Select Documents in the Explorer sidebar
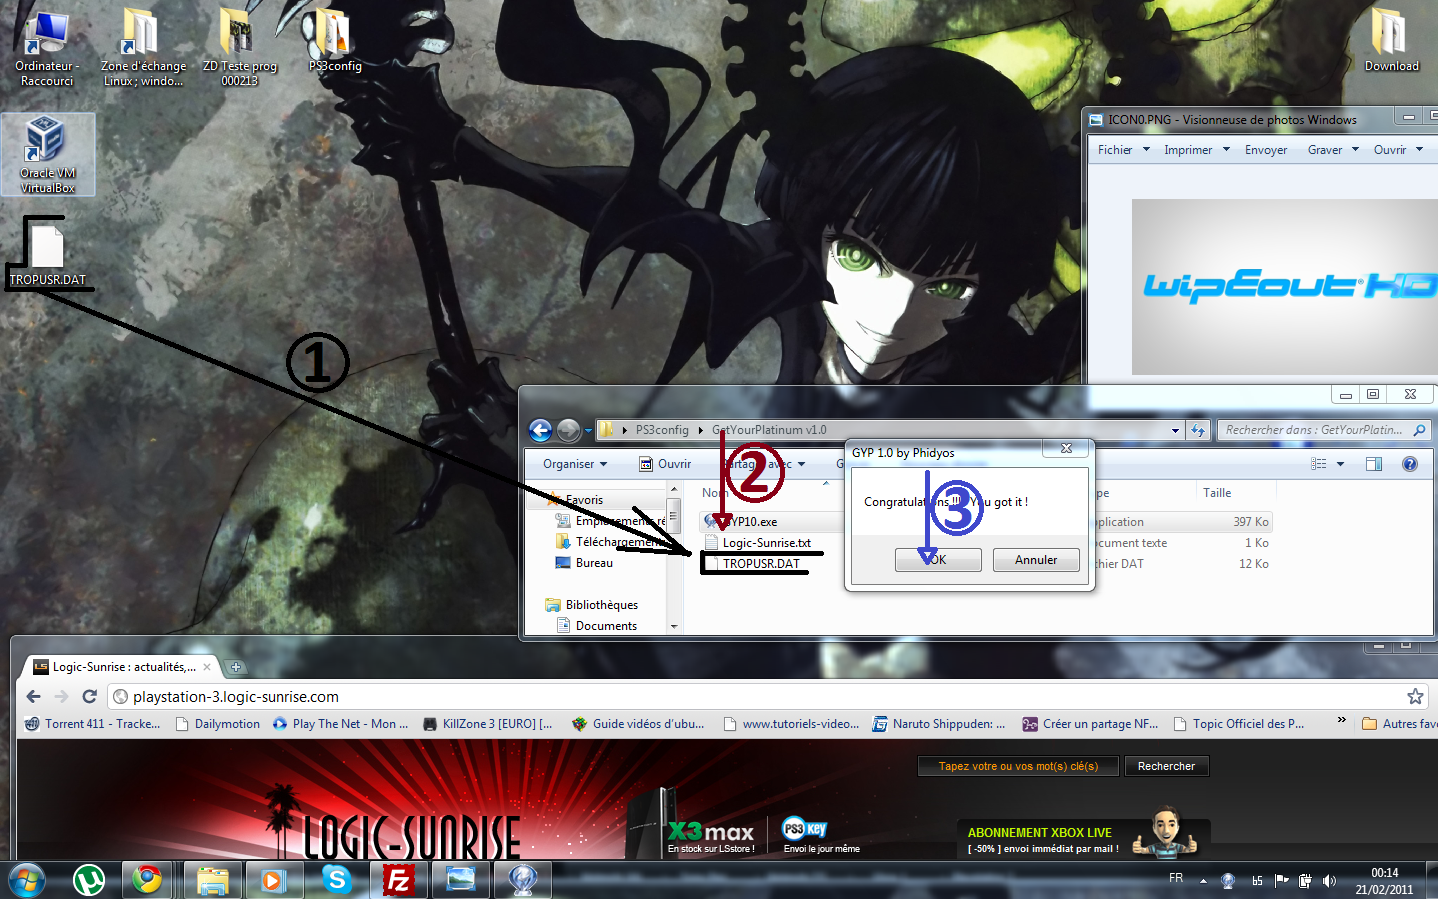 pyautogui.click(x=606, y=626)
